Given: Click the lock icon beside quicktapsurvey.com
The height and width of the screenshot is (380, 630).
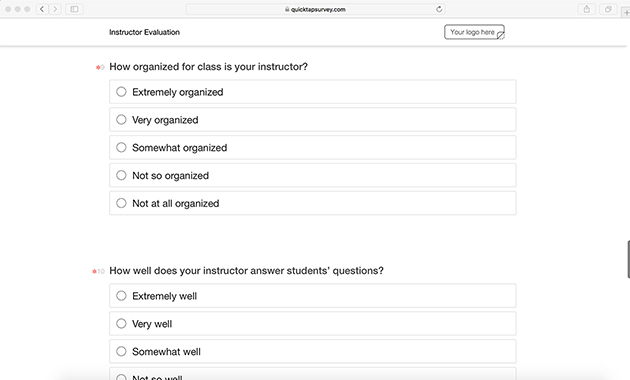Looking at the screenshot, I should (x=287, y=9).
